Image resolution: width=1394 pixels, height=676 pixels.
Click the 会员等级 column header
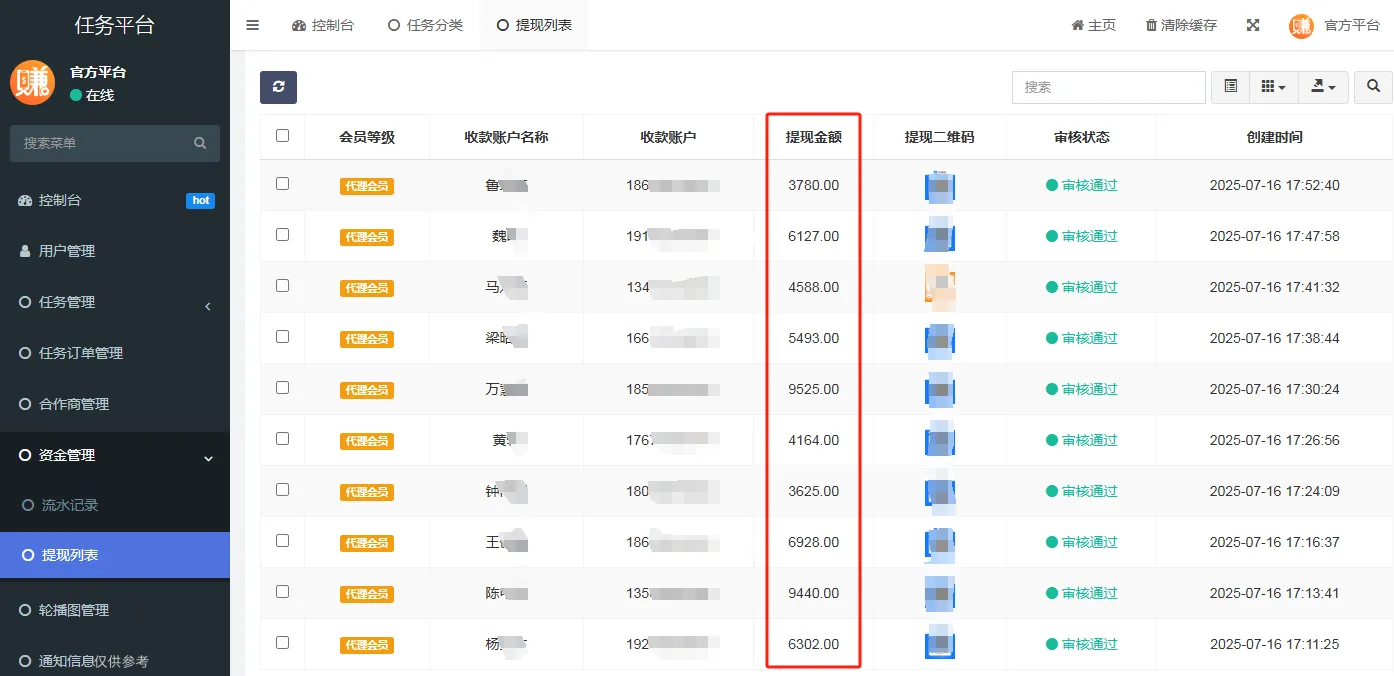(367, 137)
